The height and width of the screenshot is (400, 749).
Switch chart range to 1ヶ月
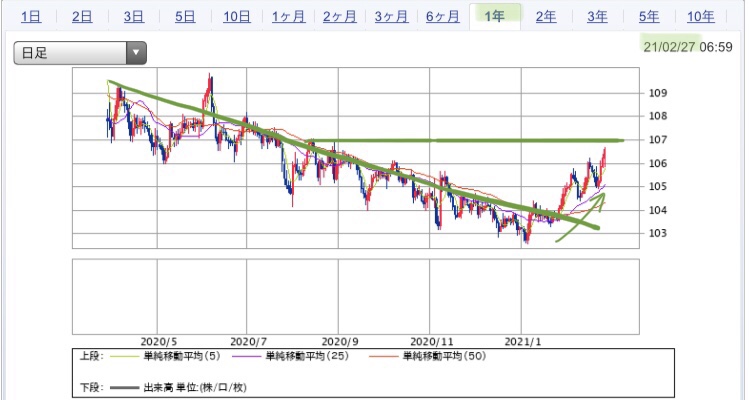pyautogui.click(x=289, y=17)
